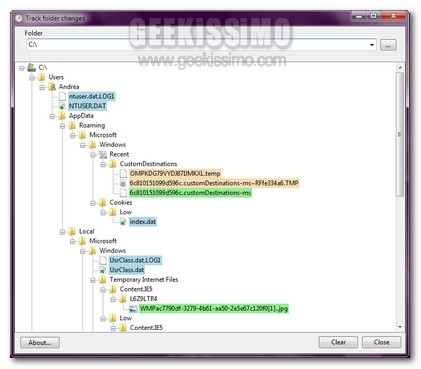The height and width of the screenshot is (369, 421).
Task: Collapse the Temporary Internet Files node
Action: 93,280
